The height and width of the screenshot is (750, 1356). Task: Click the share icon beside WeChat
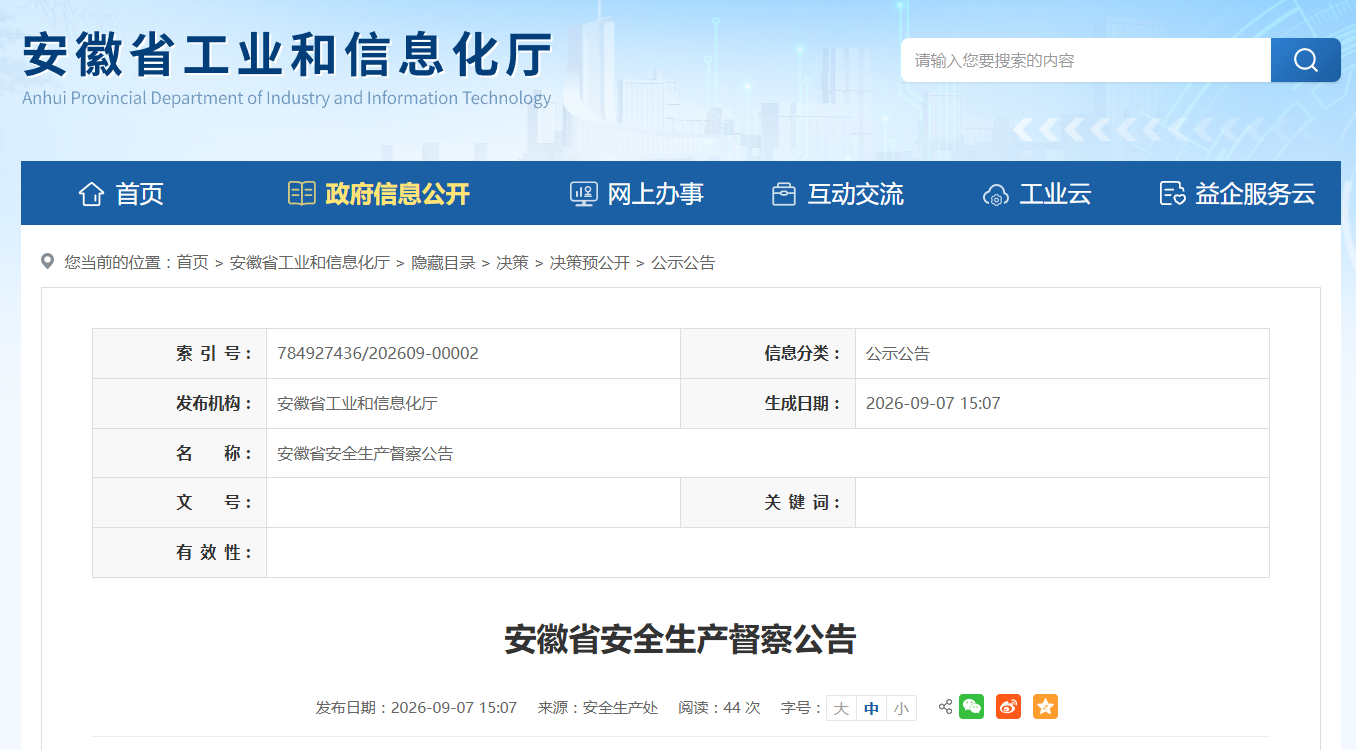[x=945, y=707]
